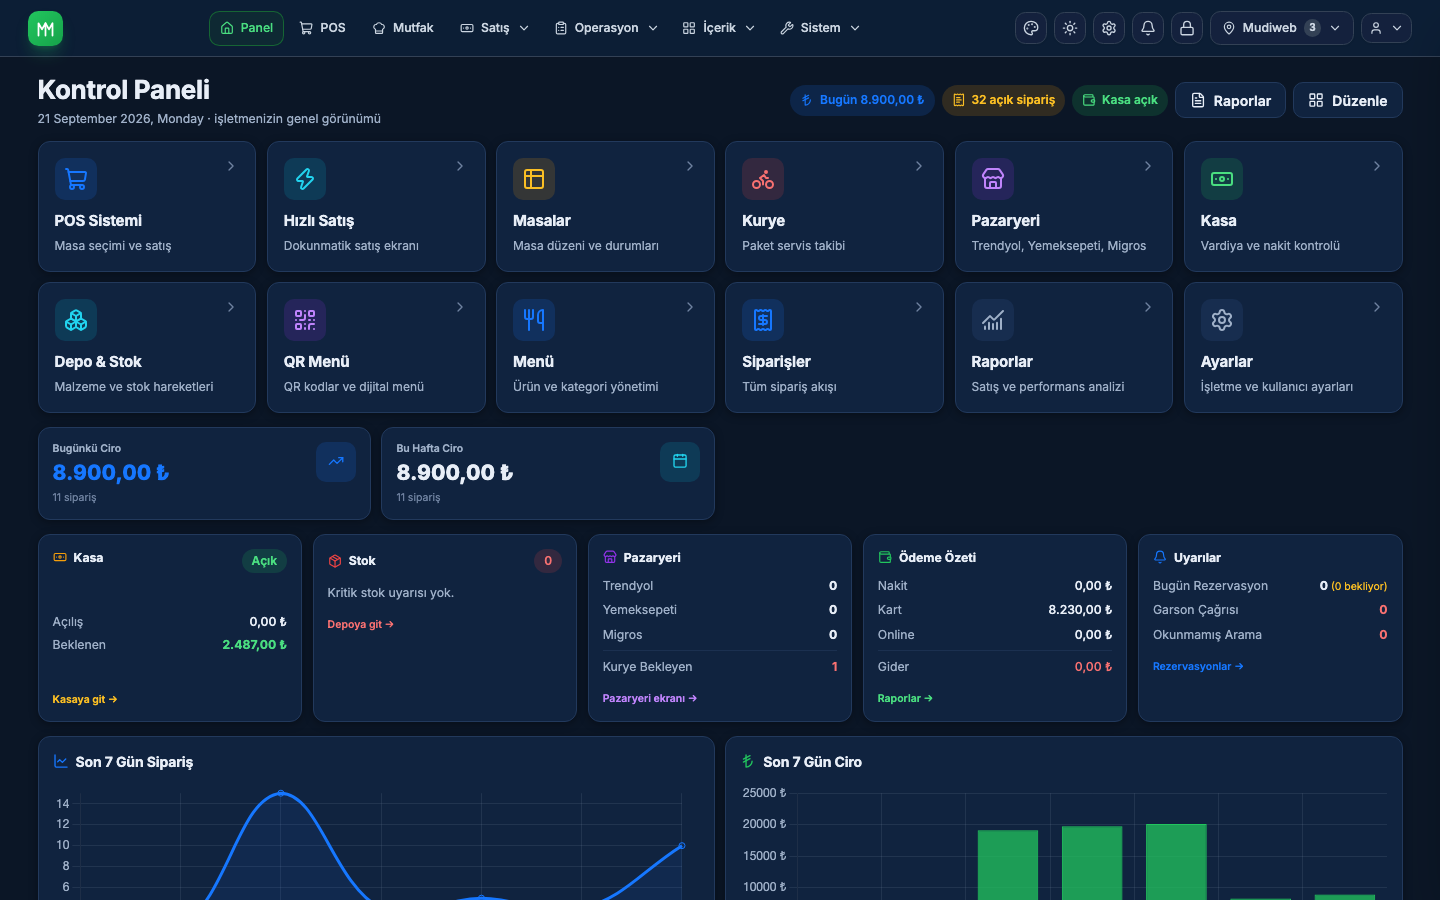
Task: Open the Hızlı Satış lightning icon
Action: tap(305, 179)
